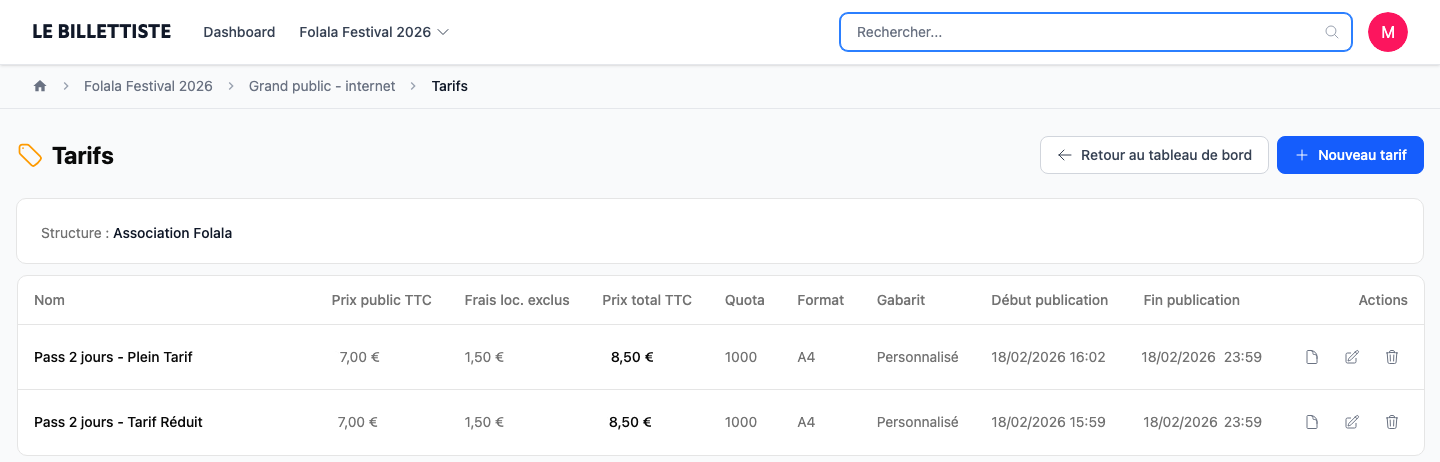The height and width of the screenshot is (462, 1440).
Task: Click the 8,50 € total for Plein Tarif
Action: pos(632,357)
